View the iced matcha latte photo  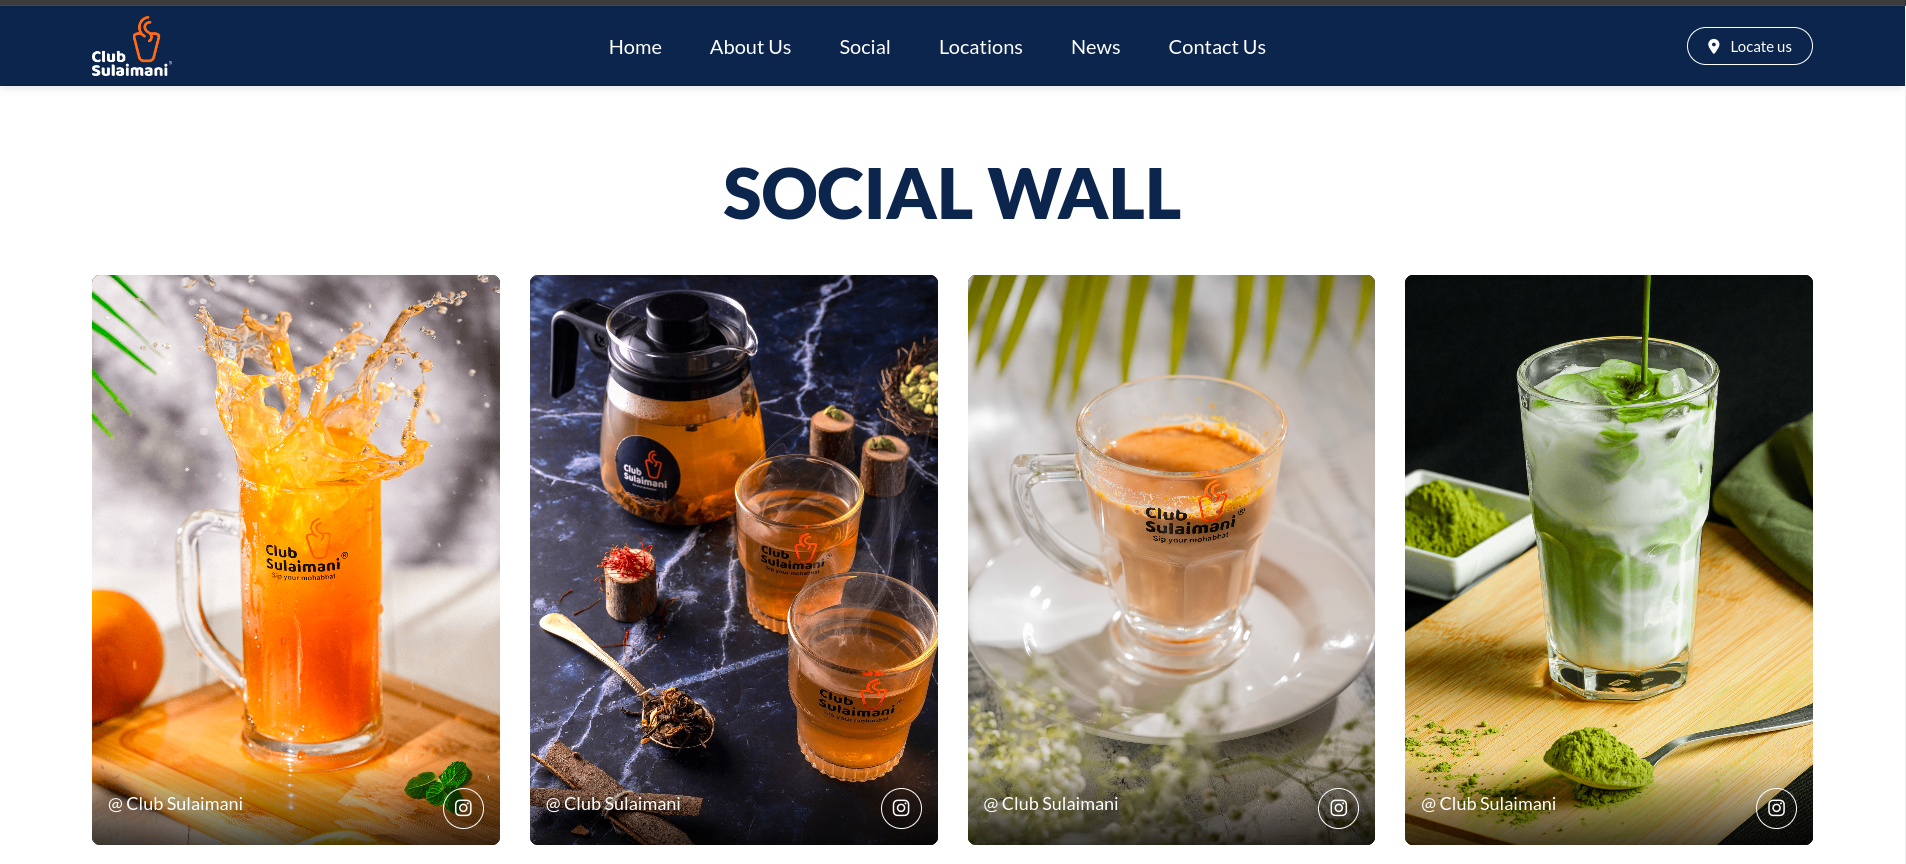pyautogui.click(x=1609, y=560)
